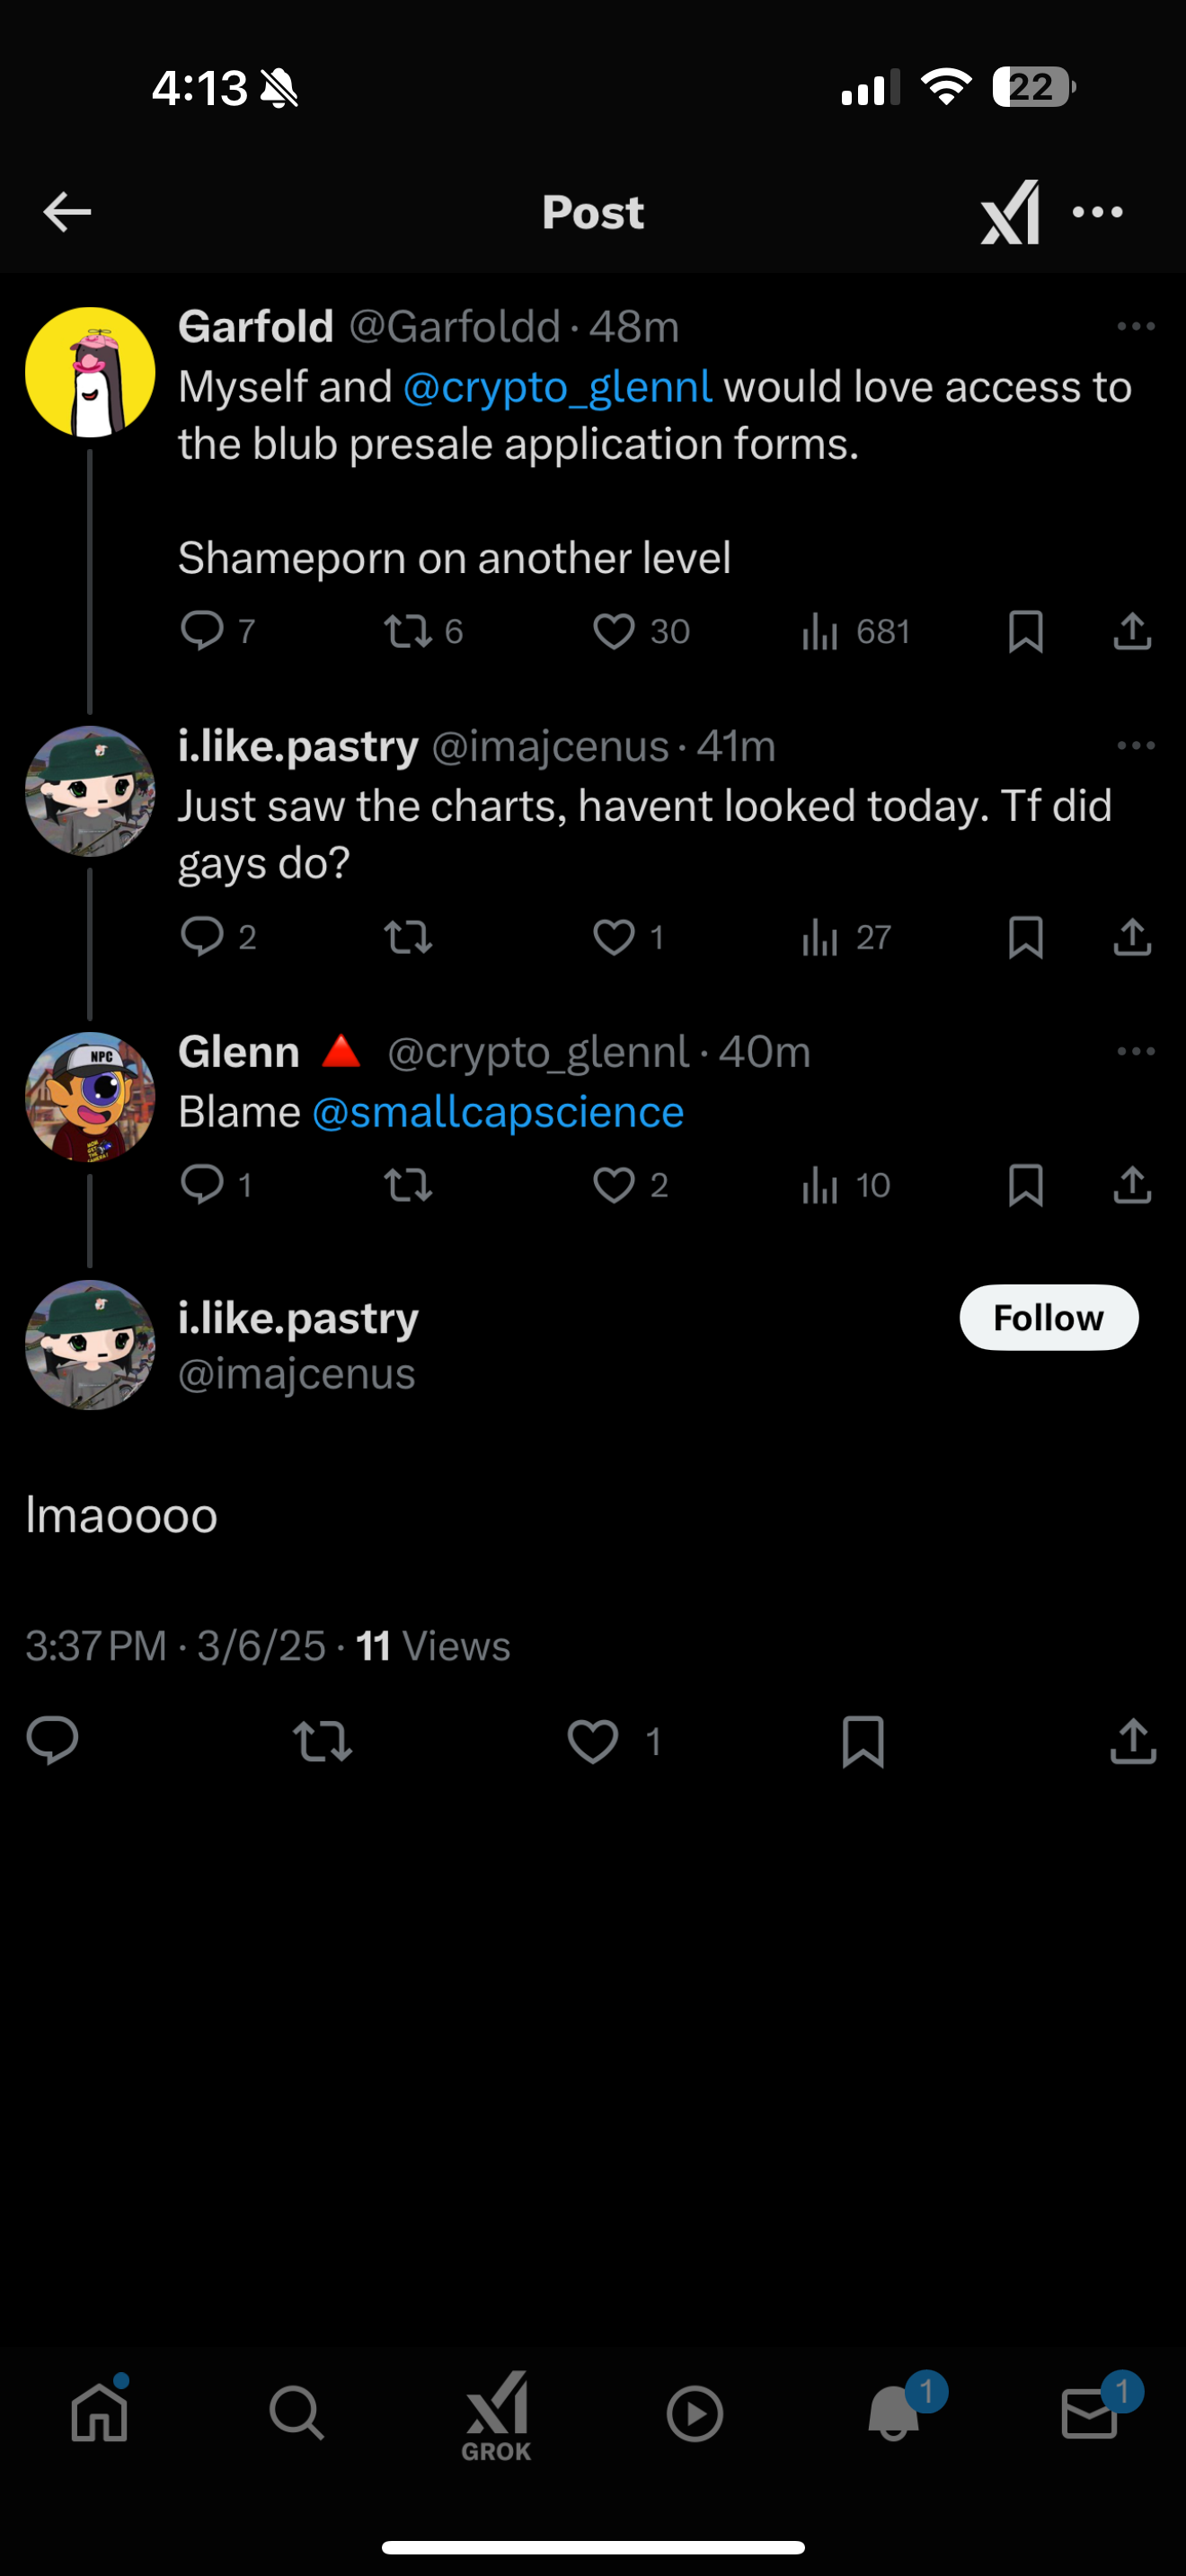Image resolution: width=1186 pixels, height=2576 pixels.
Task: Open the Search tab in bottom bar
Action: point(297,2413)
